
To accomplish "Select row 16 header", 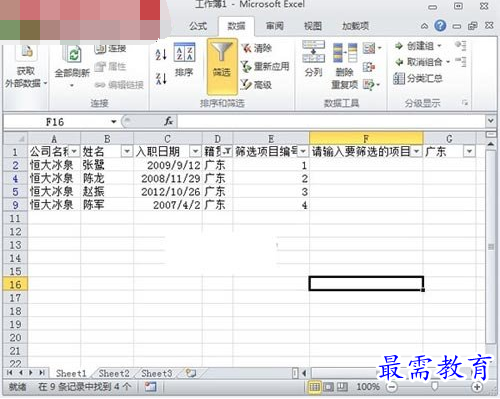I will coord(15,284).
